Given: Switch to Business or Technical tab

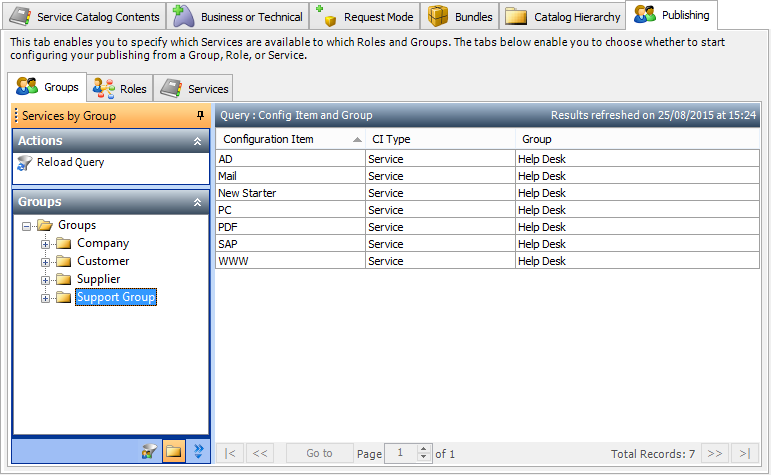Looking at the screenshot, I should pyautogui.click(x=238, y=17).
